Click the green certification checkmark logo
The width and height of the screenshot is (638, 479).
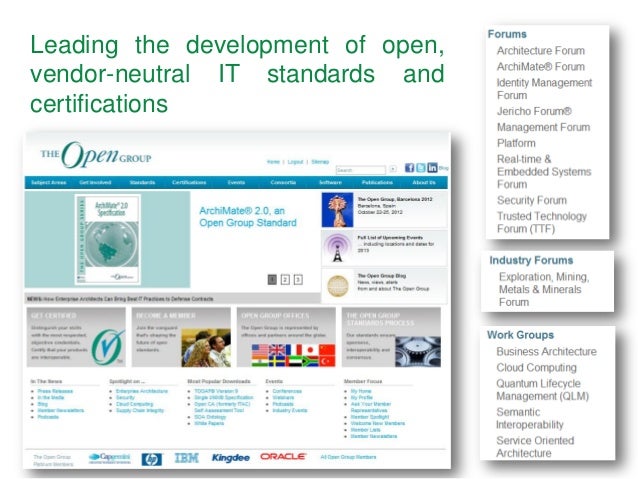click(107, 347)
